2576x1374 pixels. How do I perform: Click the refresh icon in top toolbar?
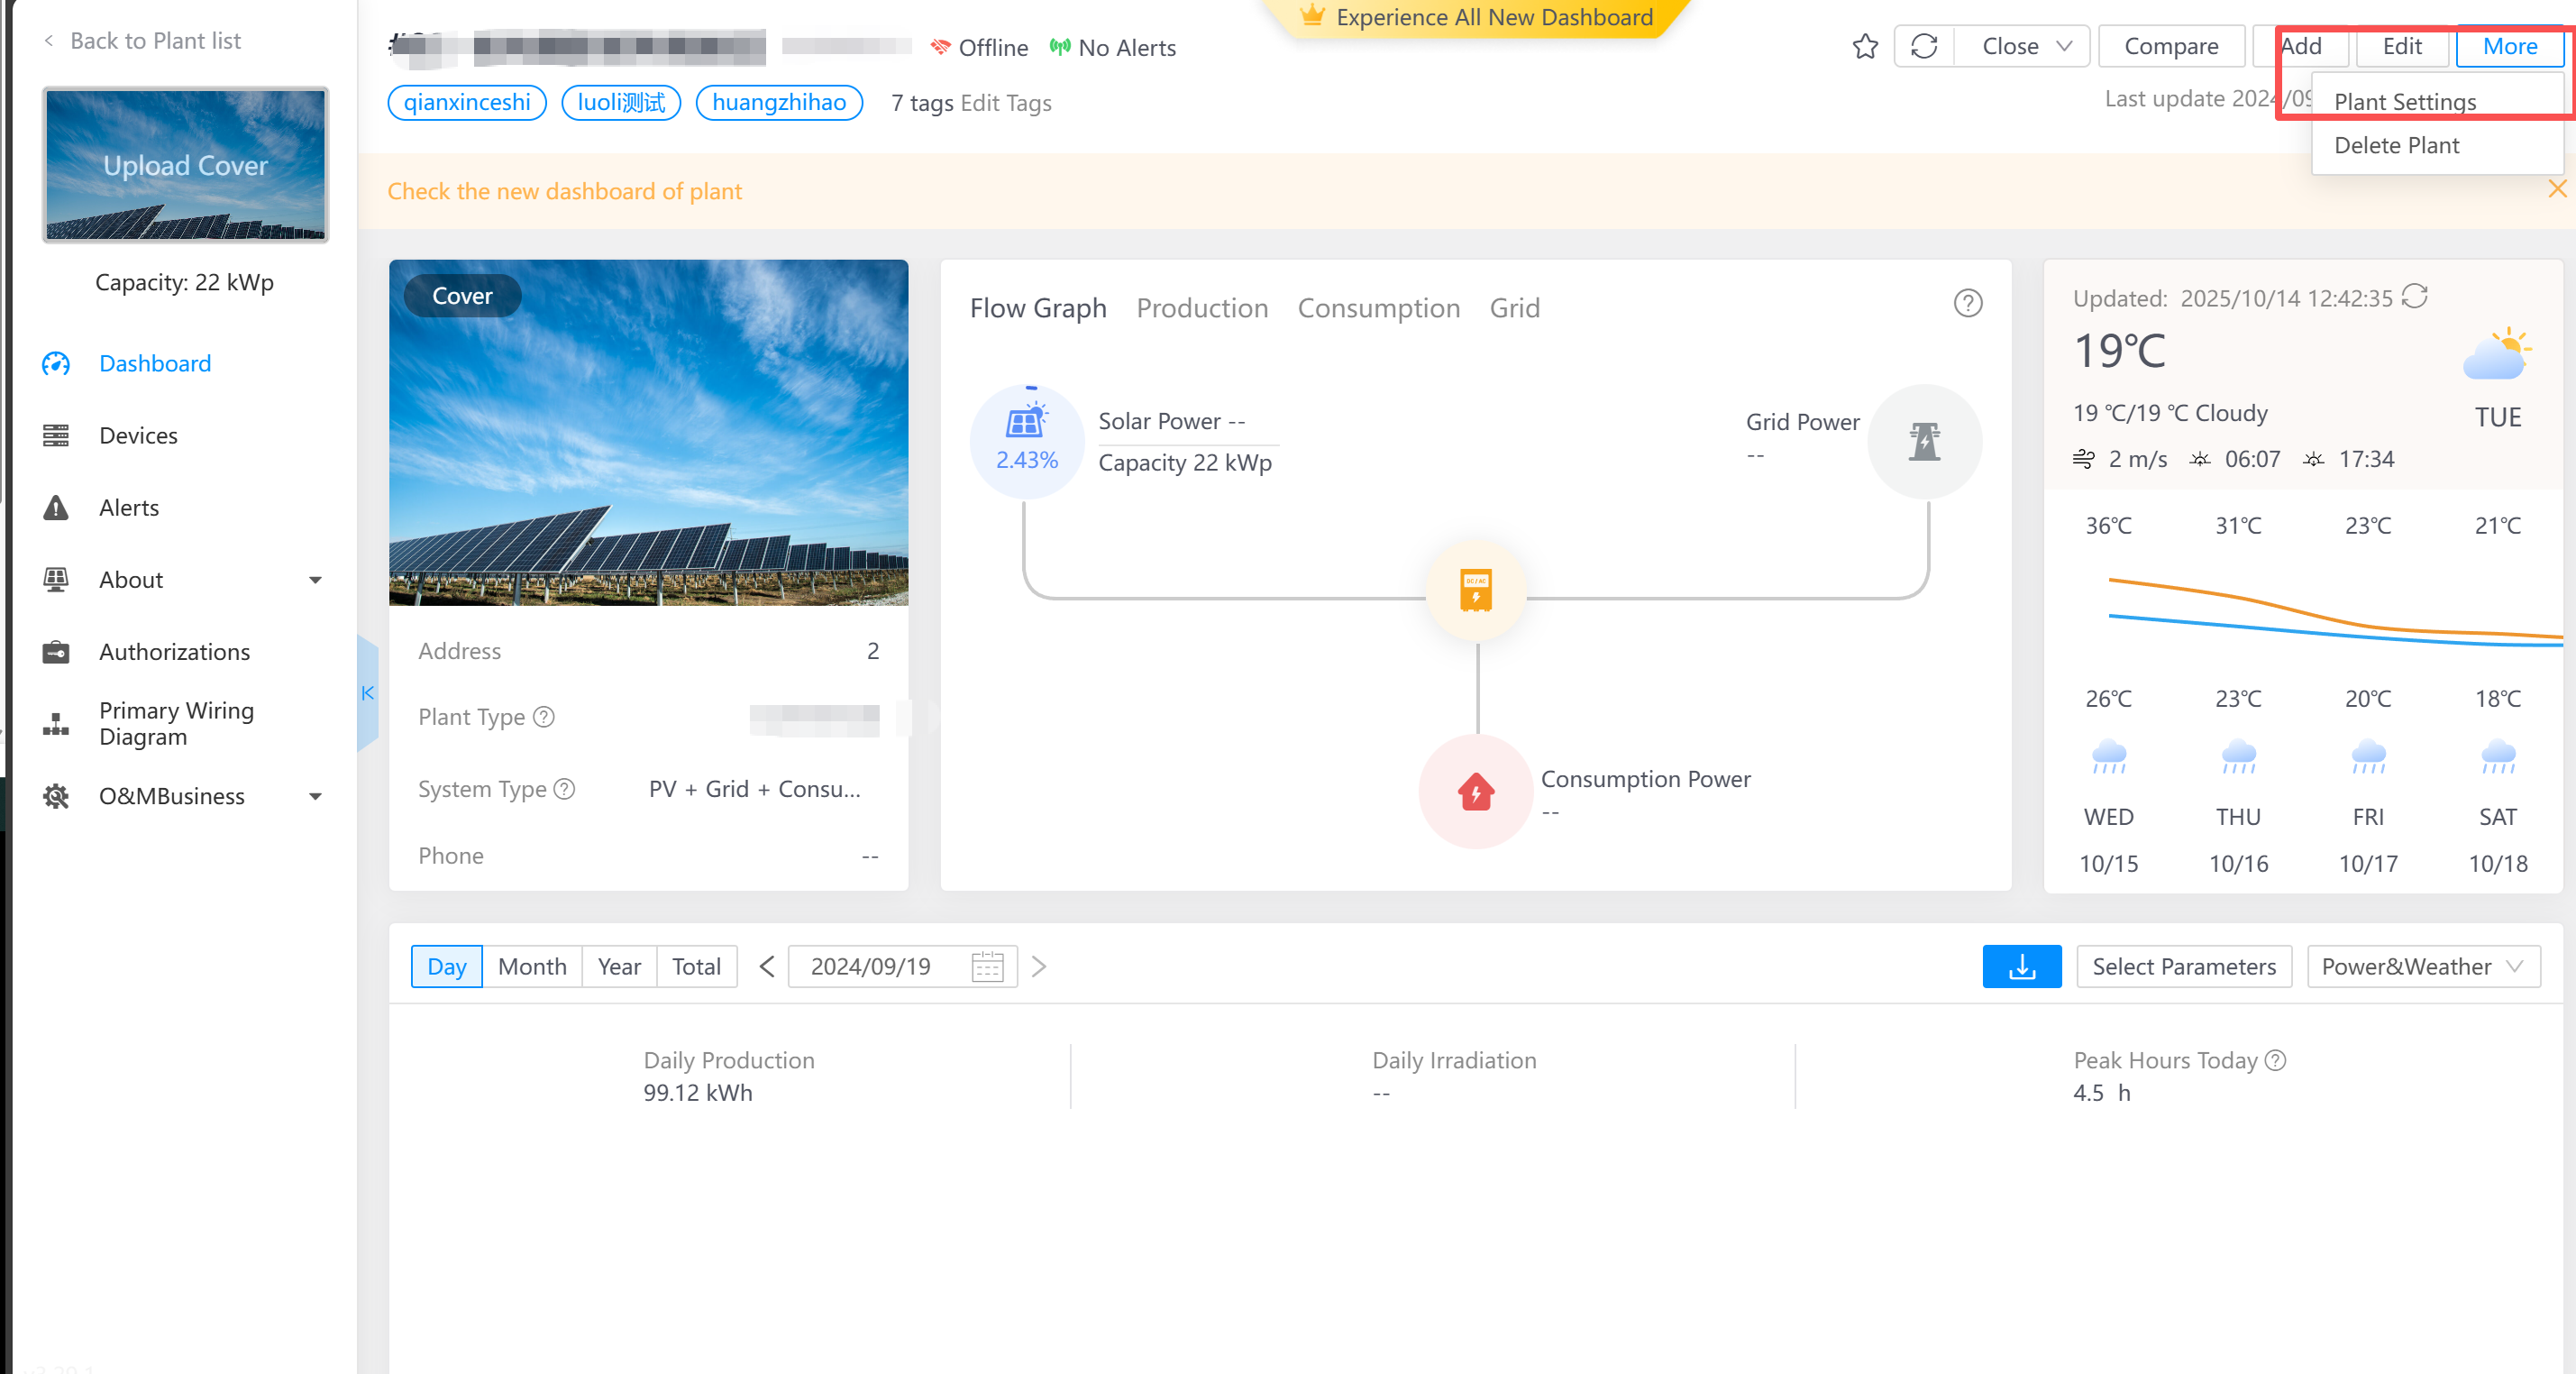(x=1924, y=46)
